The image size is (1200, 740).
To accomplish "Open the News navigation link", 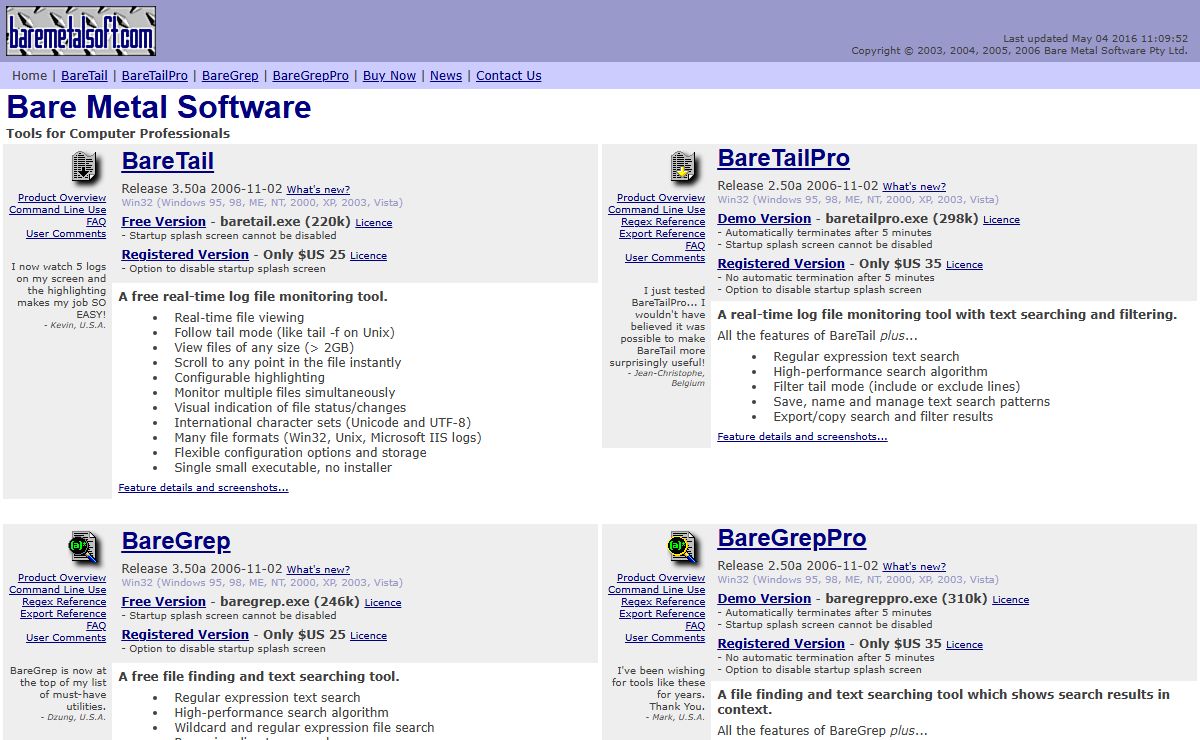I will 446,76.
